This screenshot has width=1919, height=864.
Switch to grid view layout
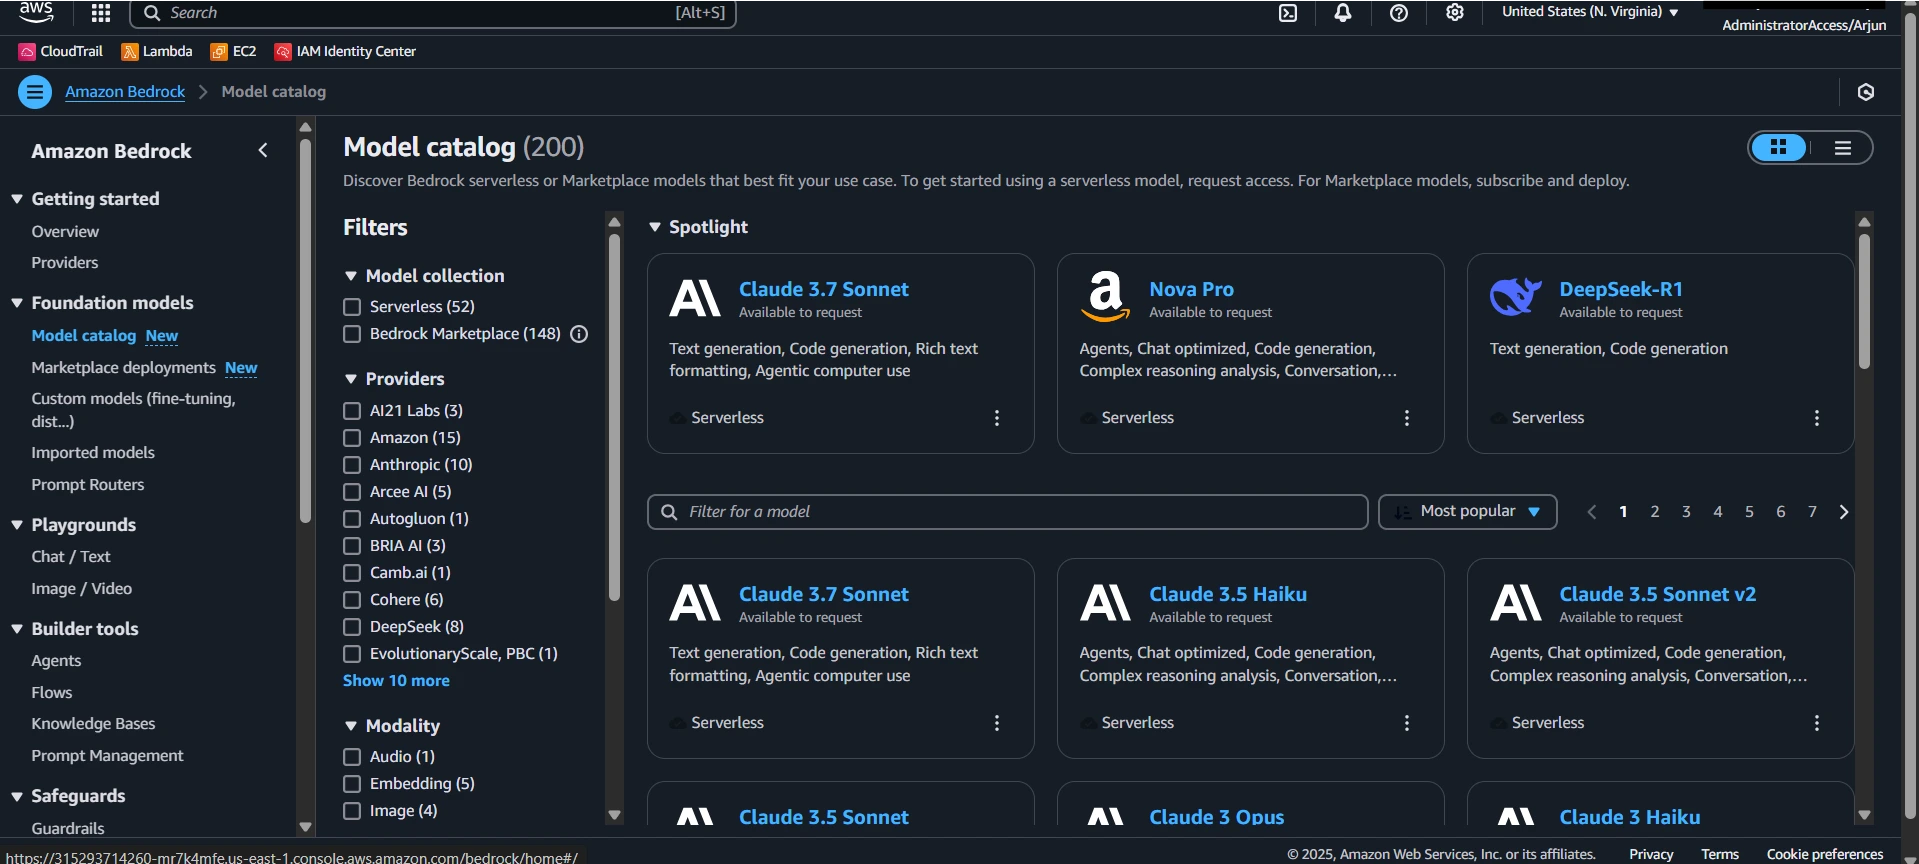[x=1779, y=148]
